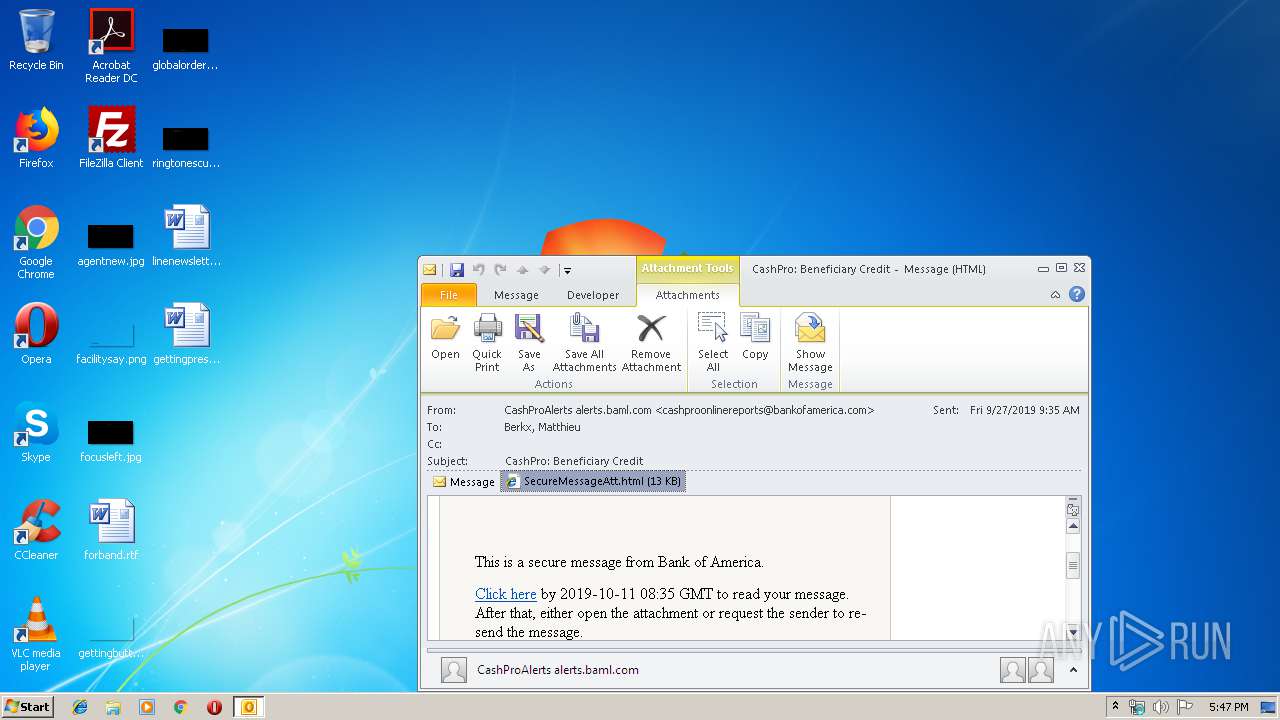Image resolution: width=1280 pixels, height=720 pixels.
Task: Select the gettingpres Word document
Action: pos(187,334)
